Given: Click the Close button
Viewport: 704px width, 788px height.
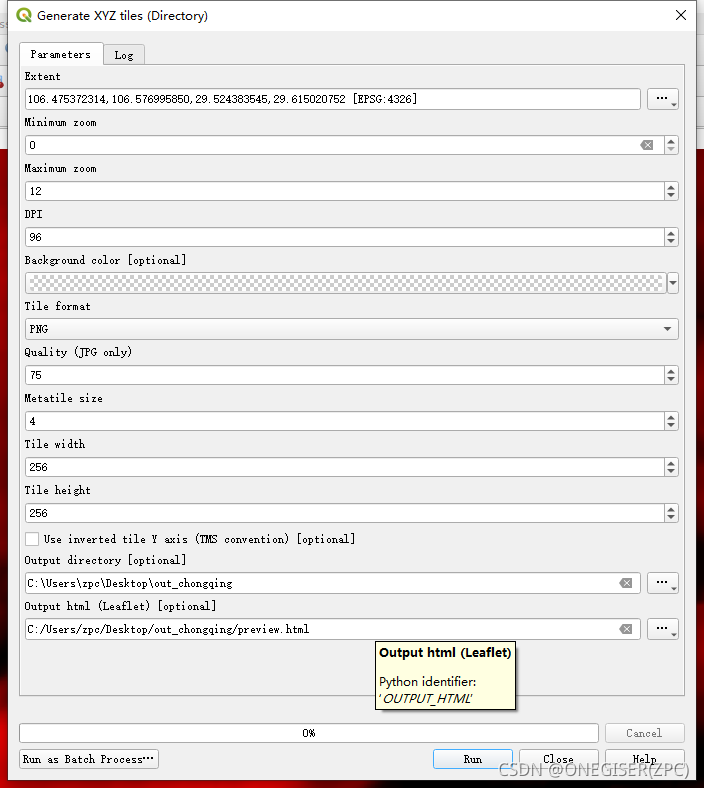Looking at the screenshot, I should pos(558,759).
